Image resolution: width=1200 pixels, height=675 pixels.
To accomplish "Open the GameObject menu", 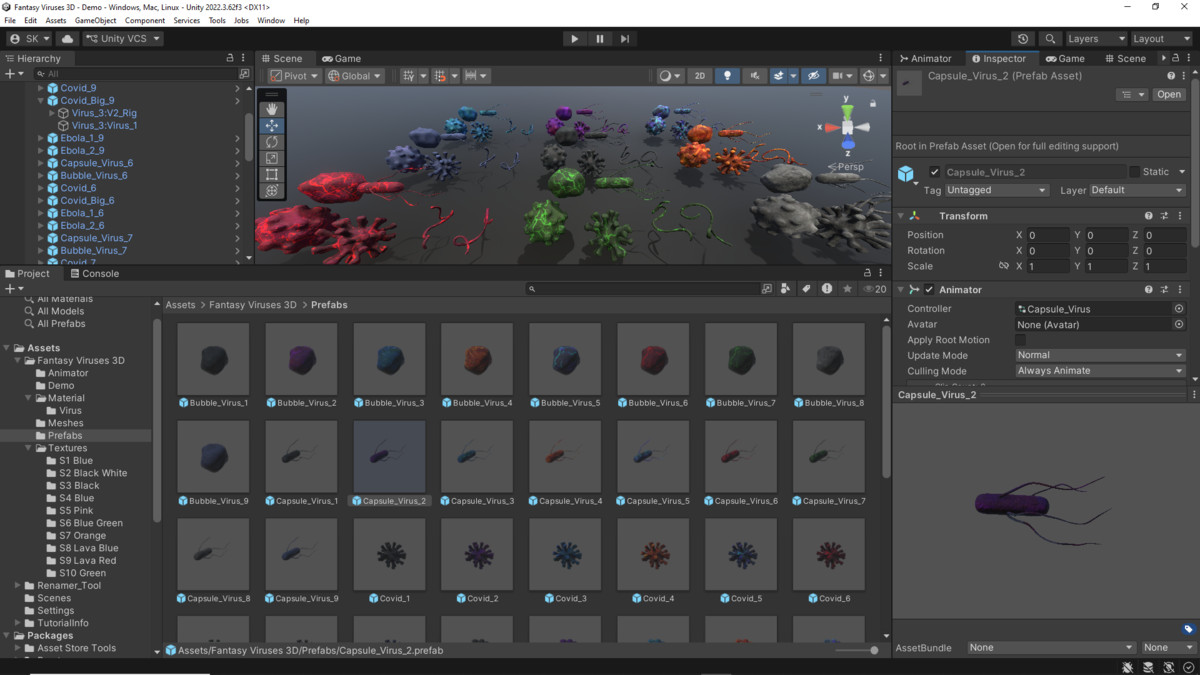I will click(95, 20).
